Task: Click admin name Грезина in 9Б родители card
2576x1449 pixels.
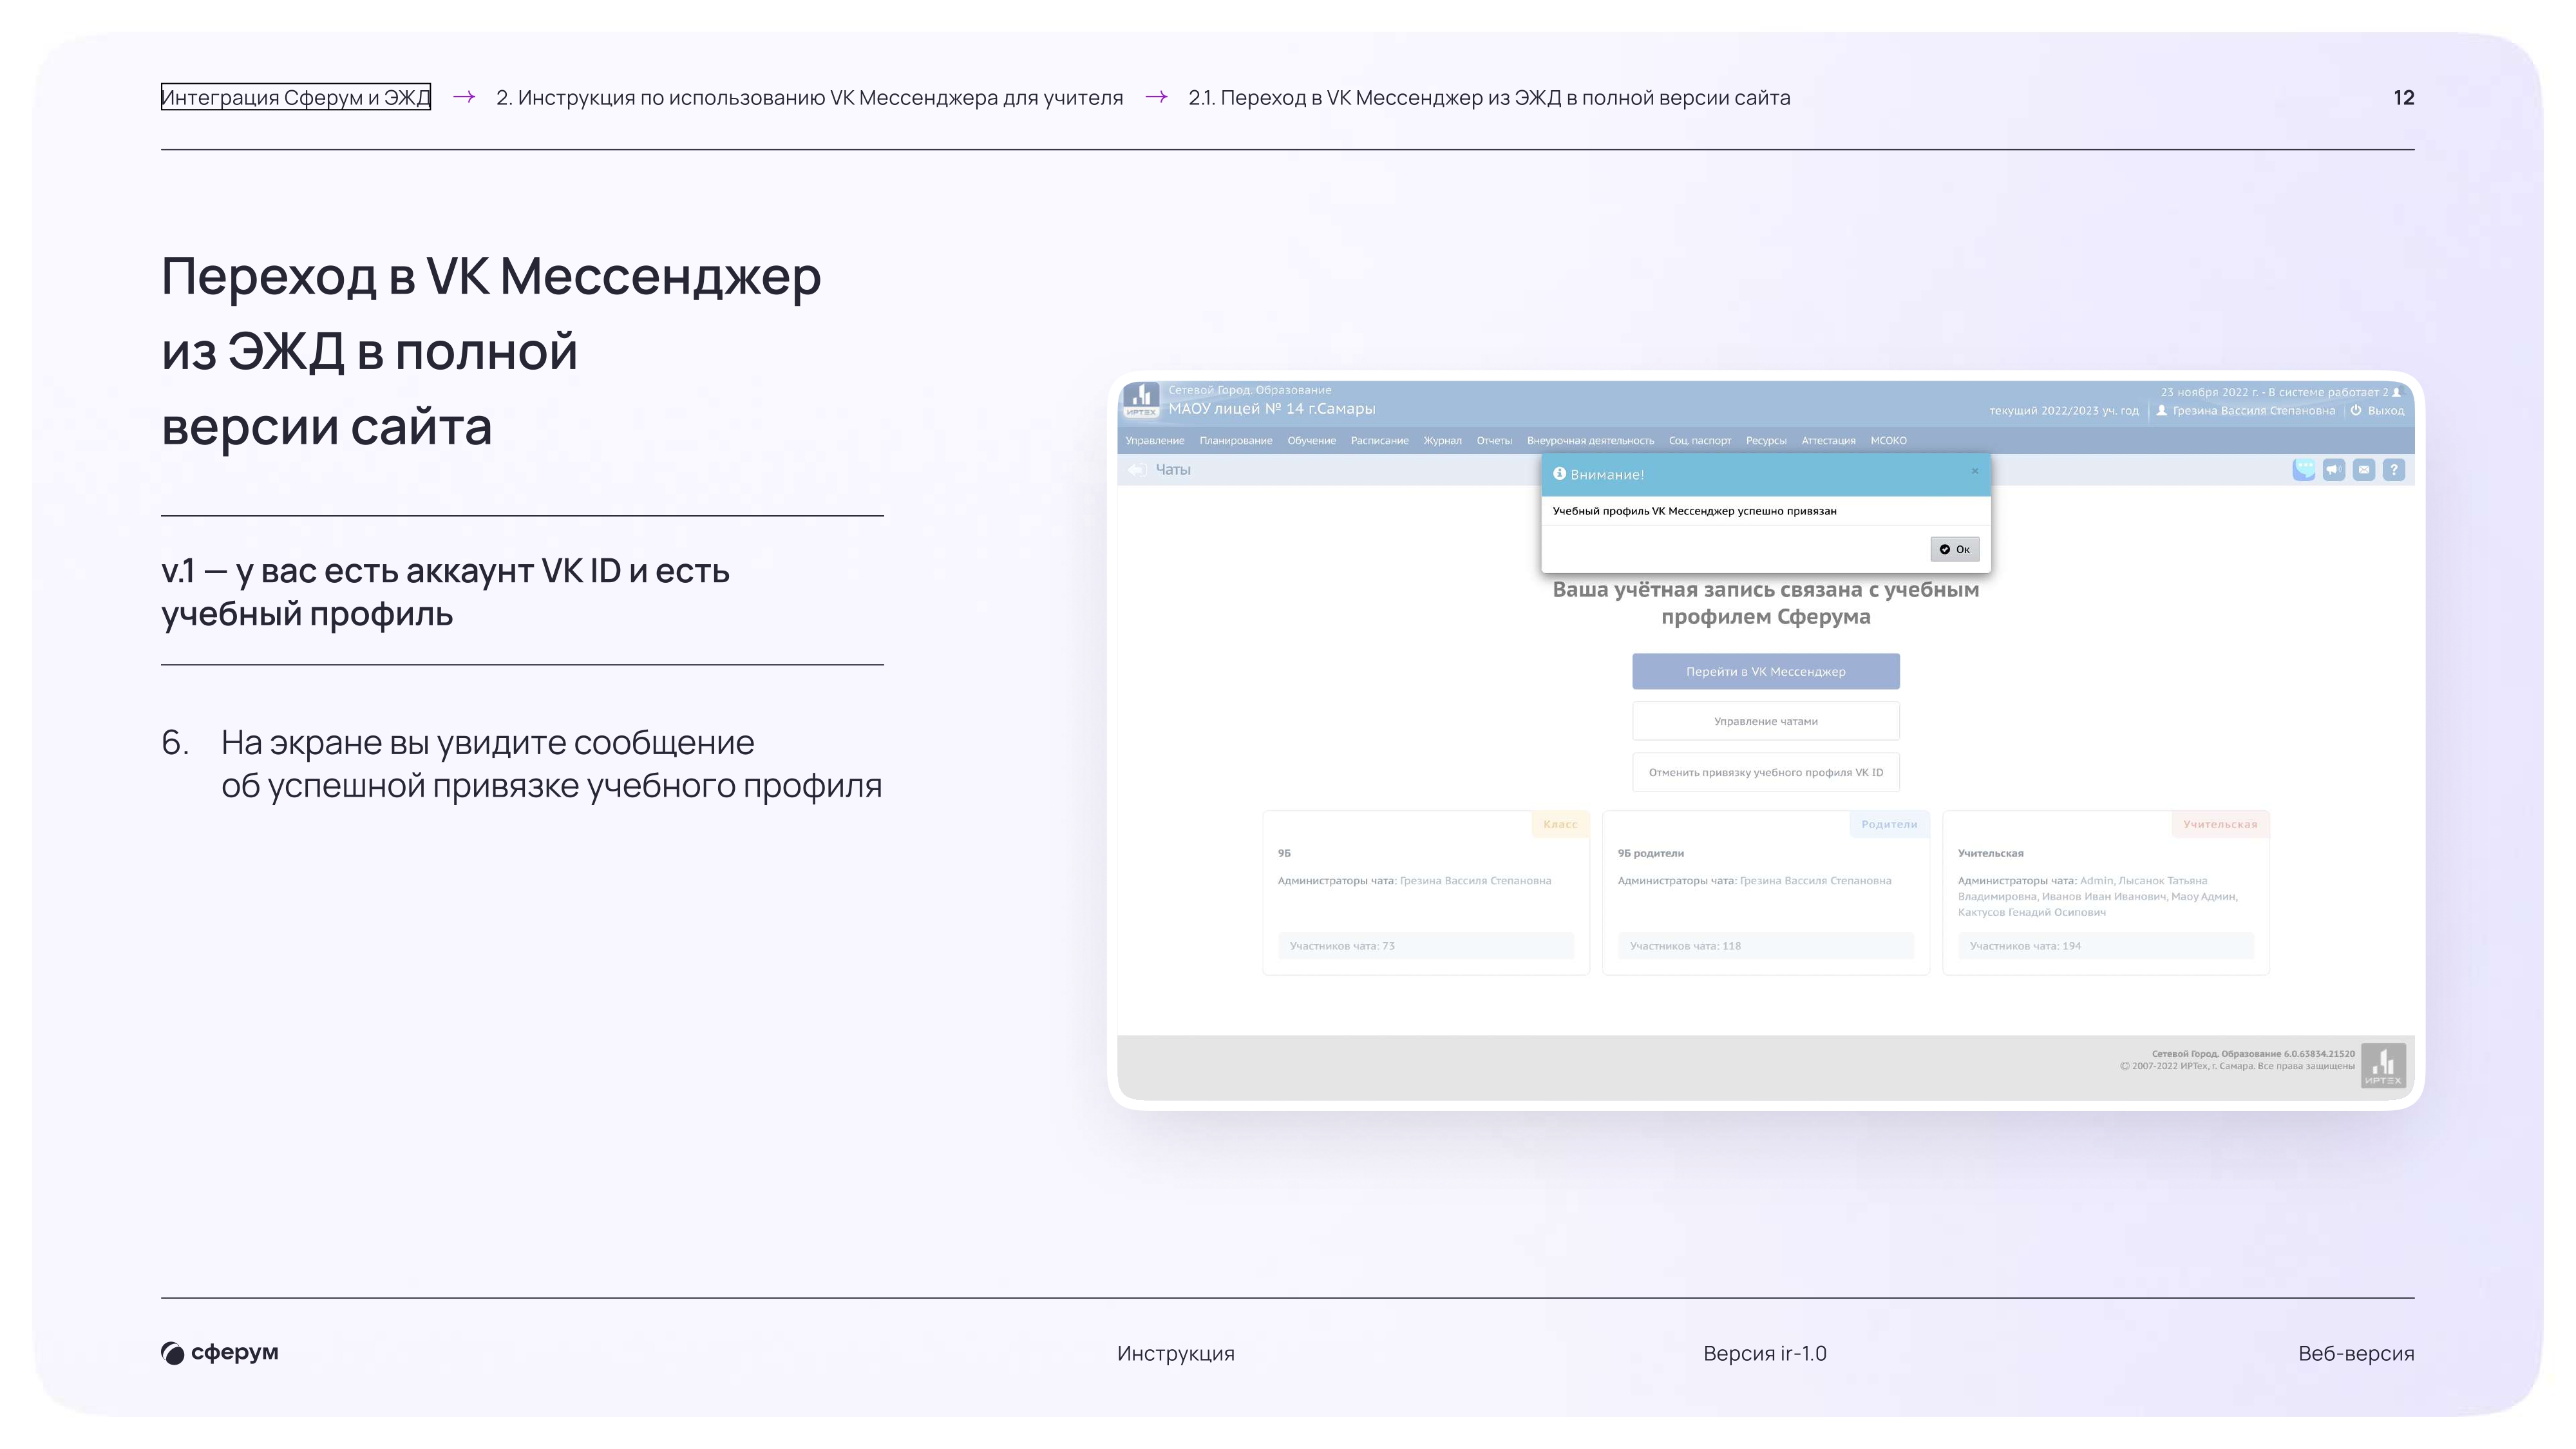Action: click(1815, 881)
